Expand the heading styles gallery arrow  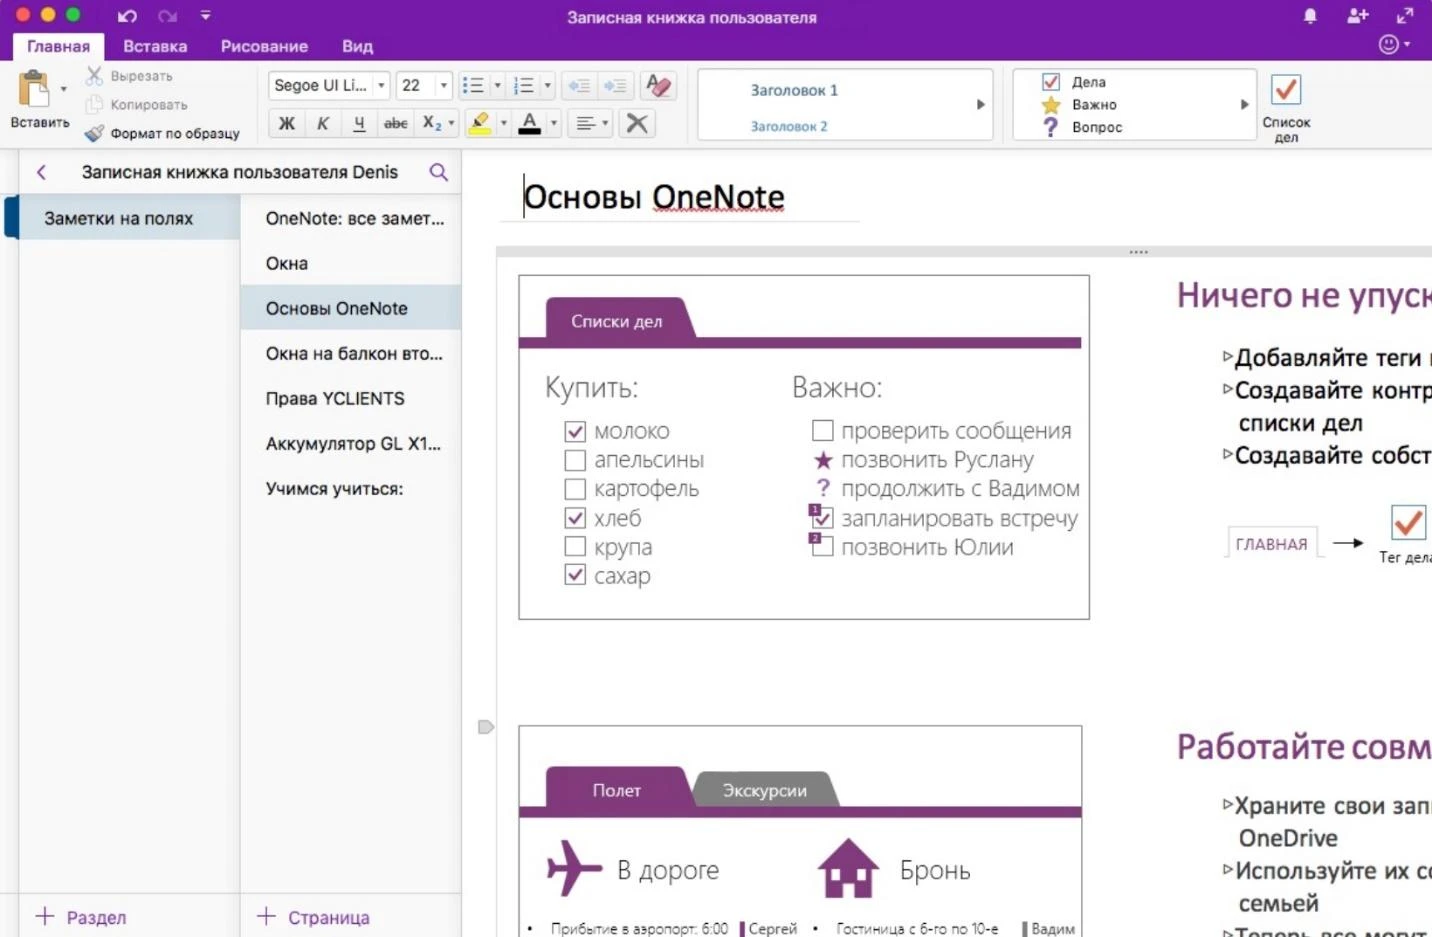pyautogui.click(x=981, y=104)
